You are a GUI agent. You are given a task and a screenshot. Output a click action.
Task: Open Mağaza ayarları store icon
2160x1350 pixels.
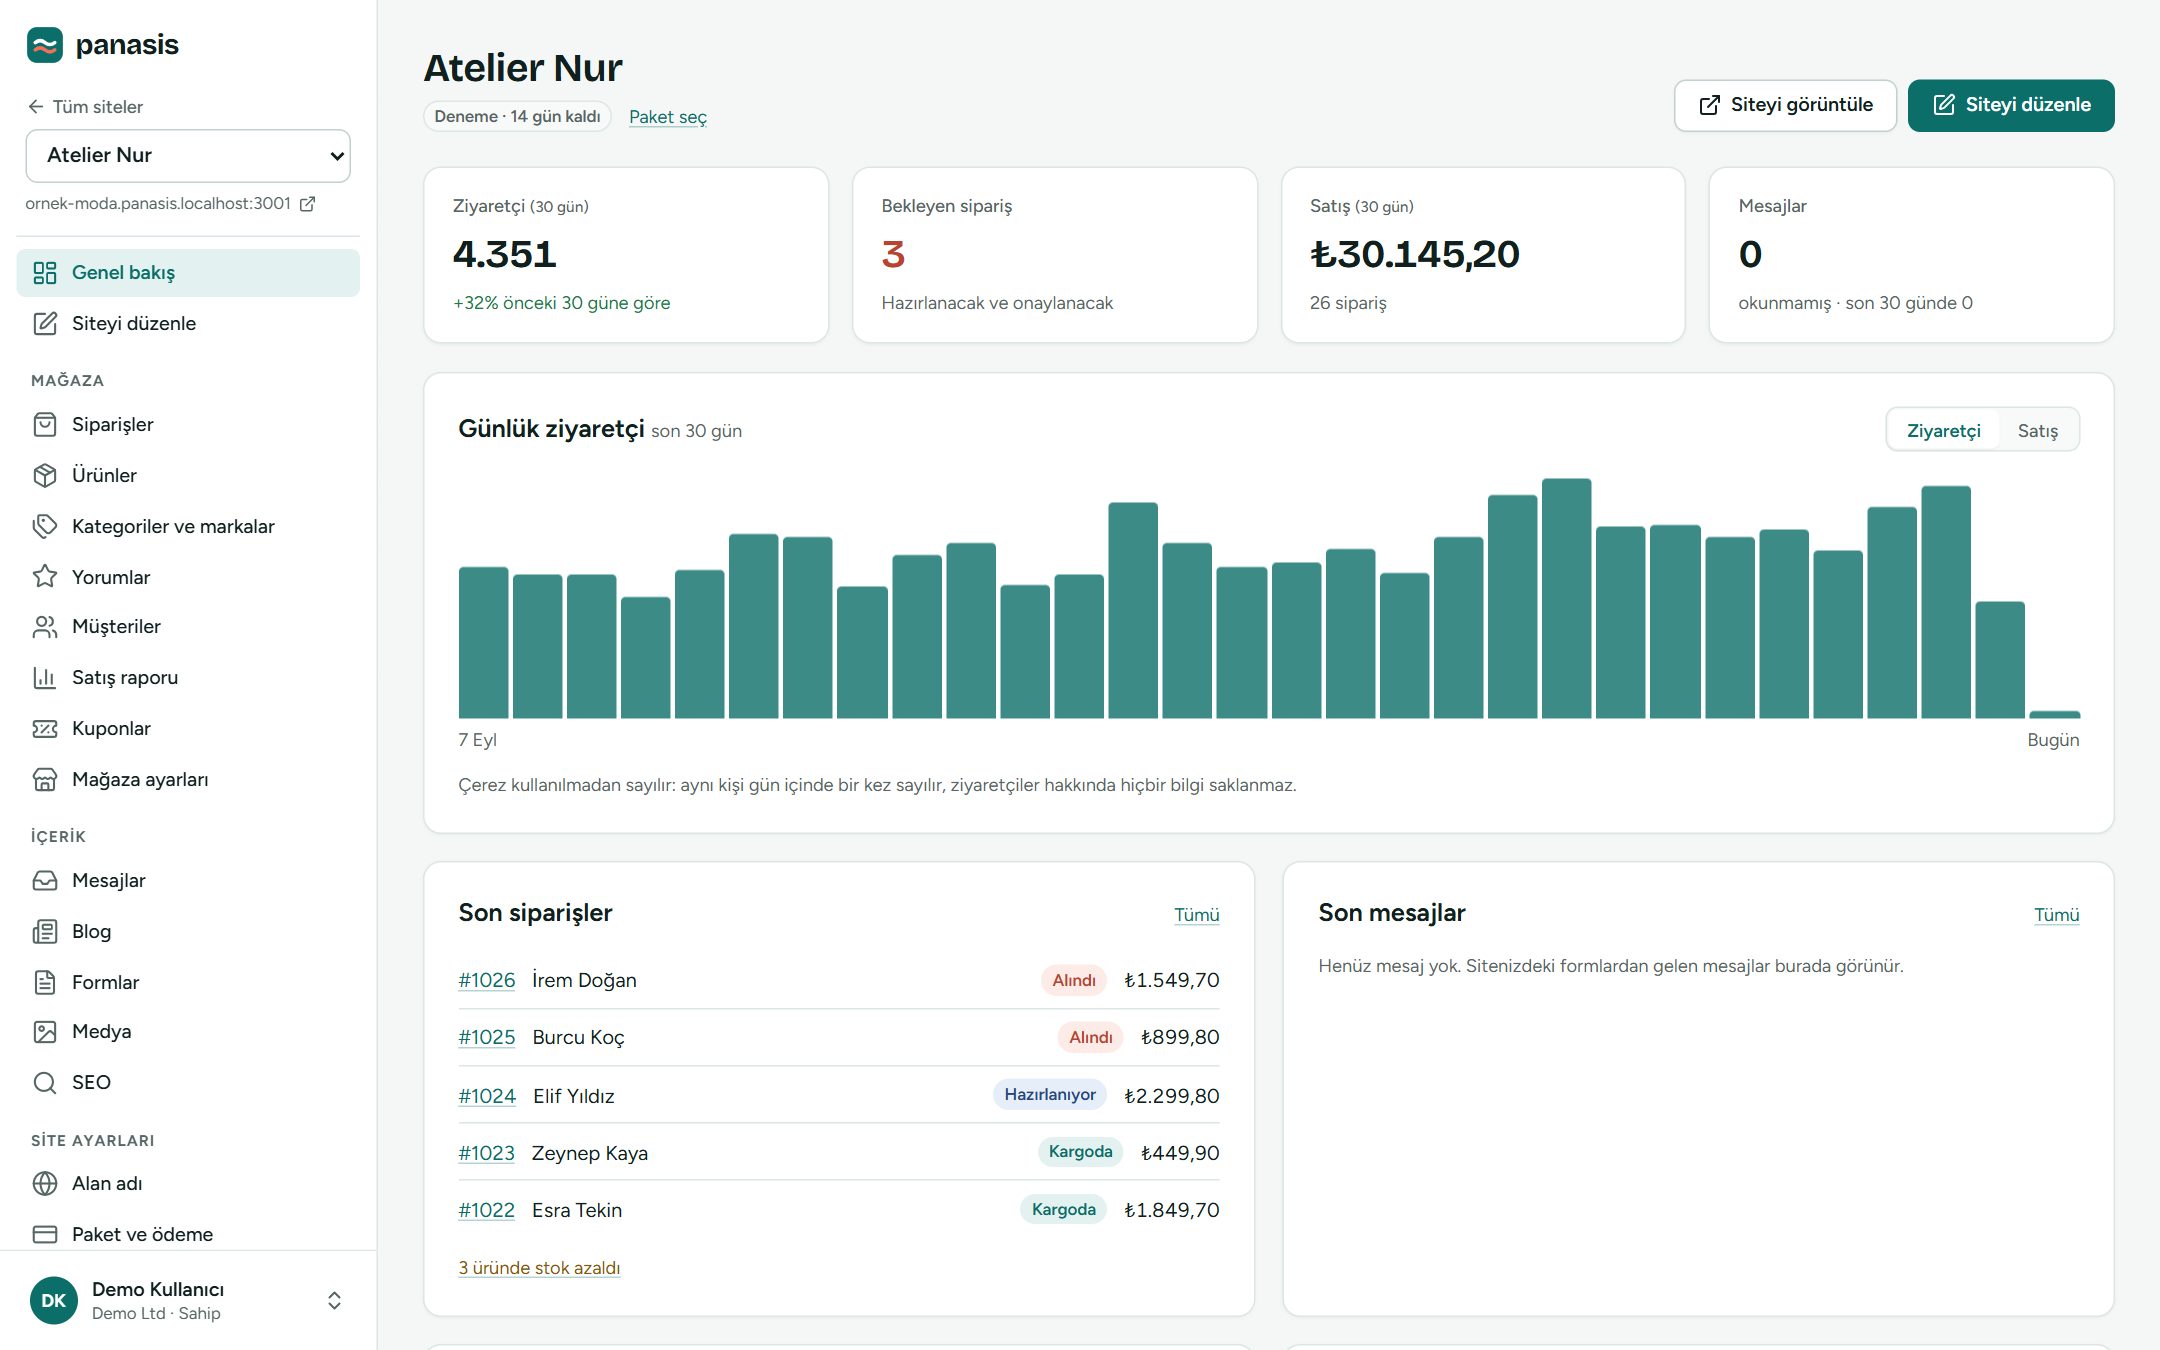tap(45, 779)
